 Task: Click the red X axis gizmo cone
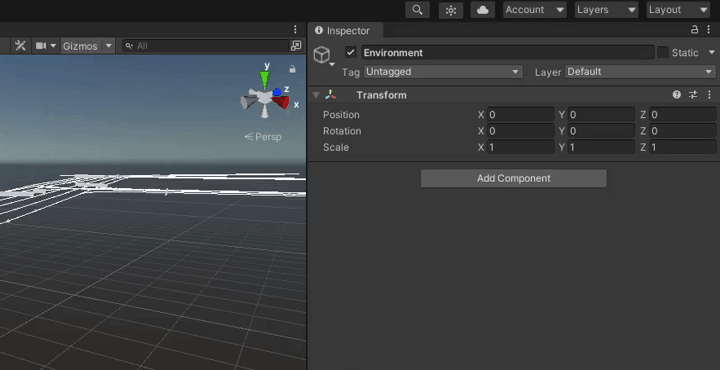pos(282,101)
